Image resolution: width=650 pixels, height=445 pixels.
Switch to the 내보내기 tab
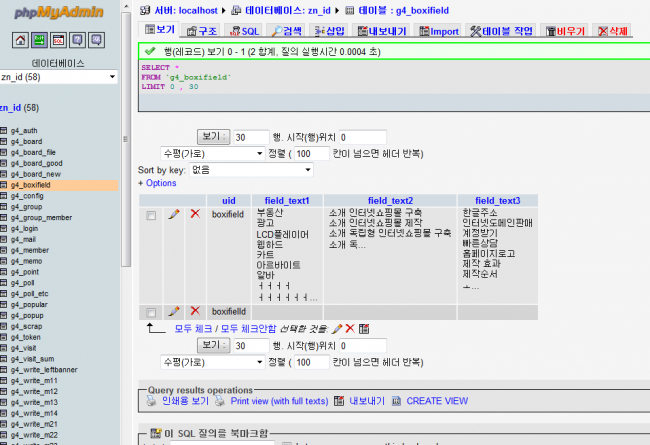click(382, 31)
